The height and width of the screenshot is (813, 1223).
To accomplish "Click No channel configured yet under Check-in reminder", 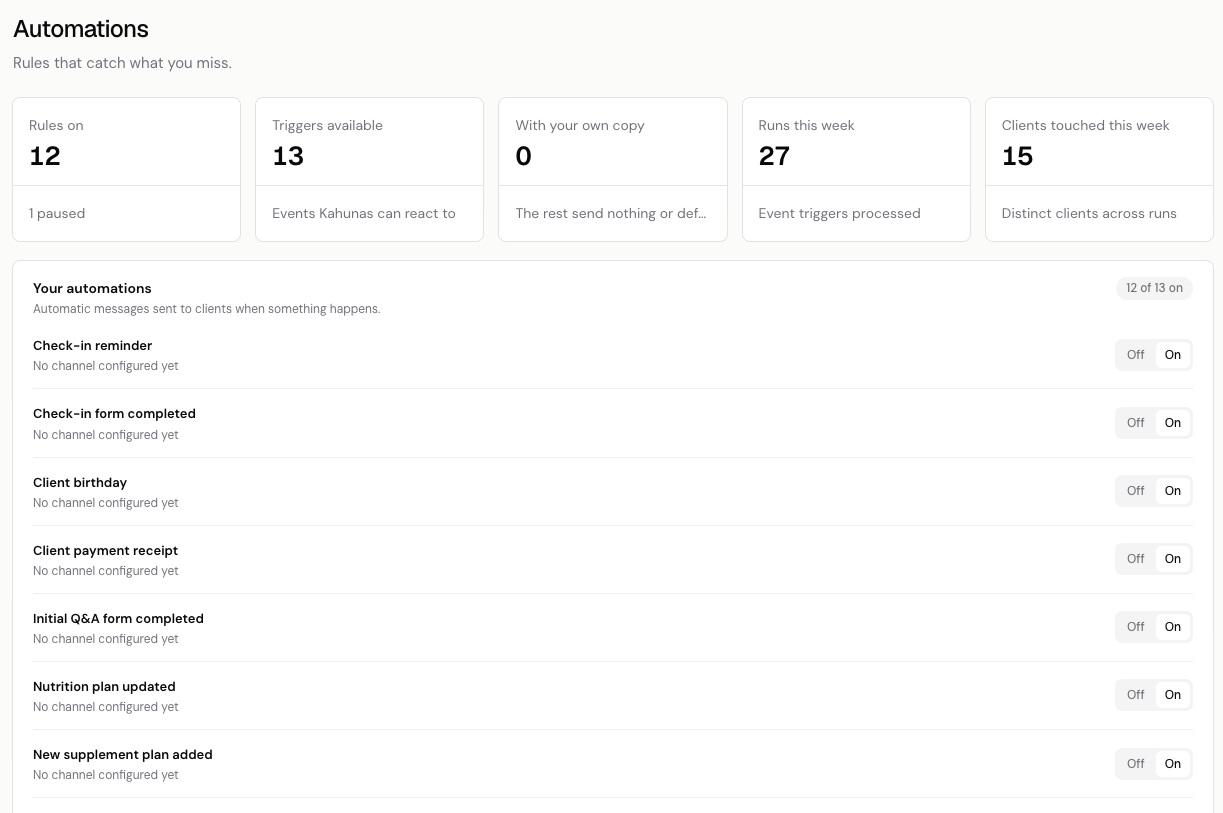I will [x=106, y=366].
